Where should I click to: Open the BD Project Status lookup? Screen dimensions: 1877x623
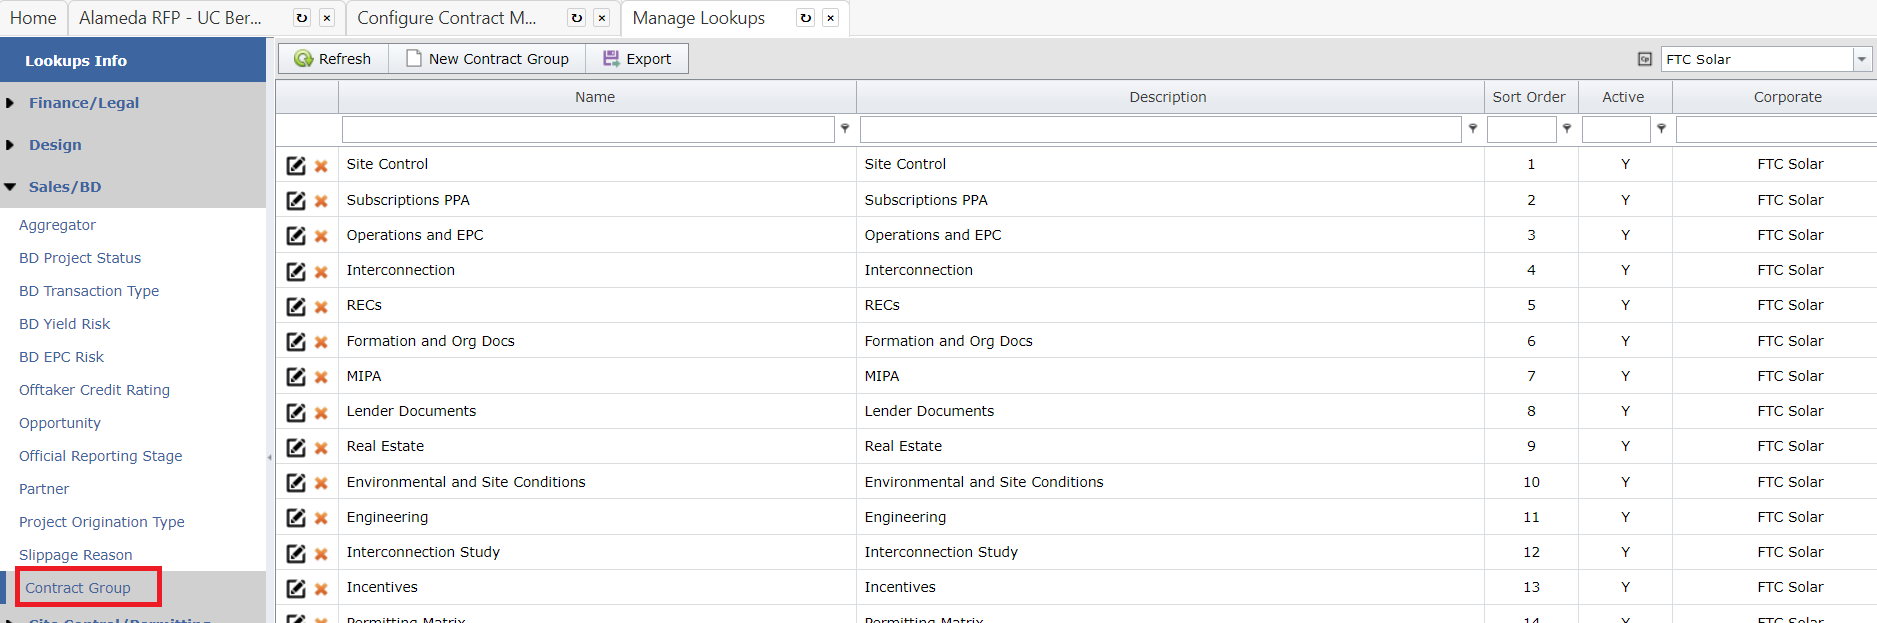coord(80,258)
